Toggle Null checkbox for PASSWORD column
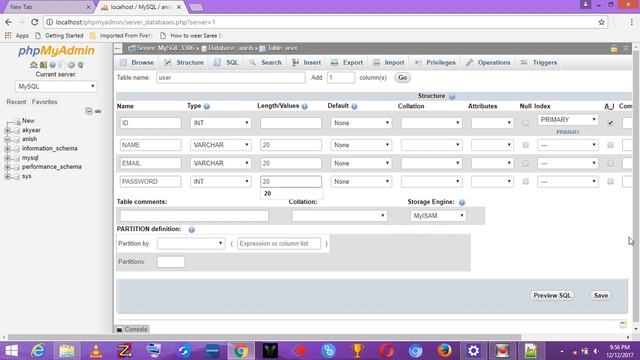 click(x=525, y=182)
